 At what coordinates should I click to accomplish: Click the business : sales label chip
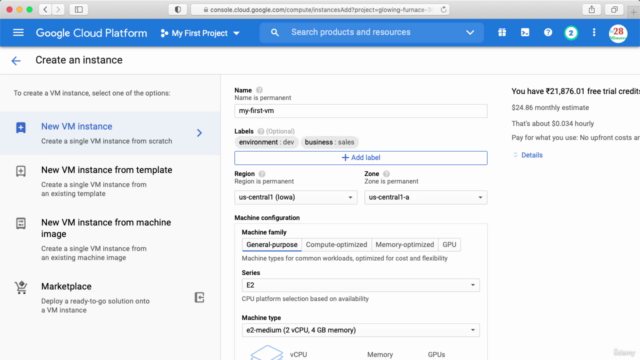click(x=329, y=142)
